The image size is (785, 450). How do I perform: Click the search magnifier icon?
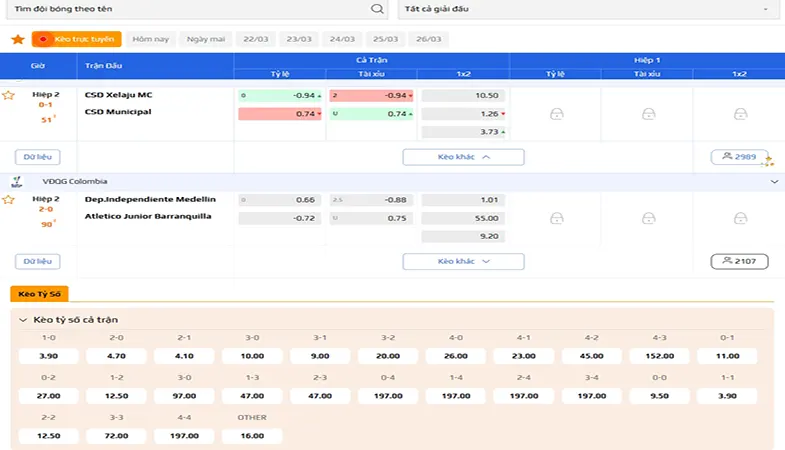pyautogui.click(x=377, y=9)
